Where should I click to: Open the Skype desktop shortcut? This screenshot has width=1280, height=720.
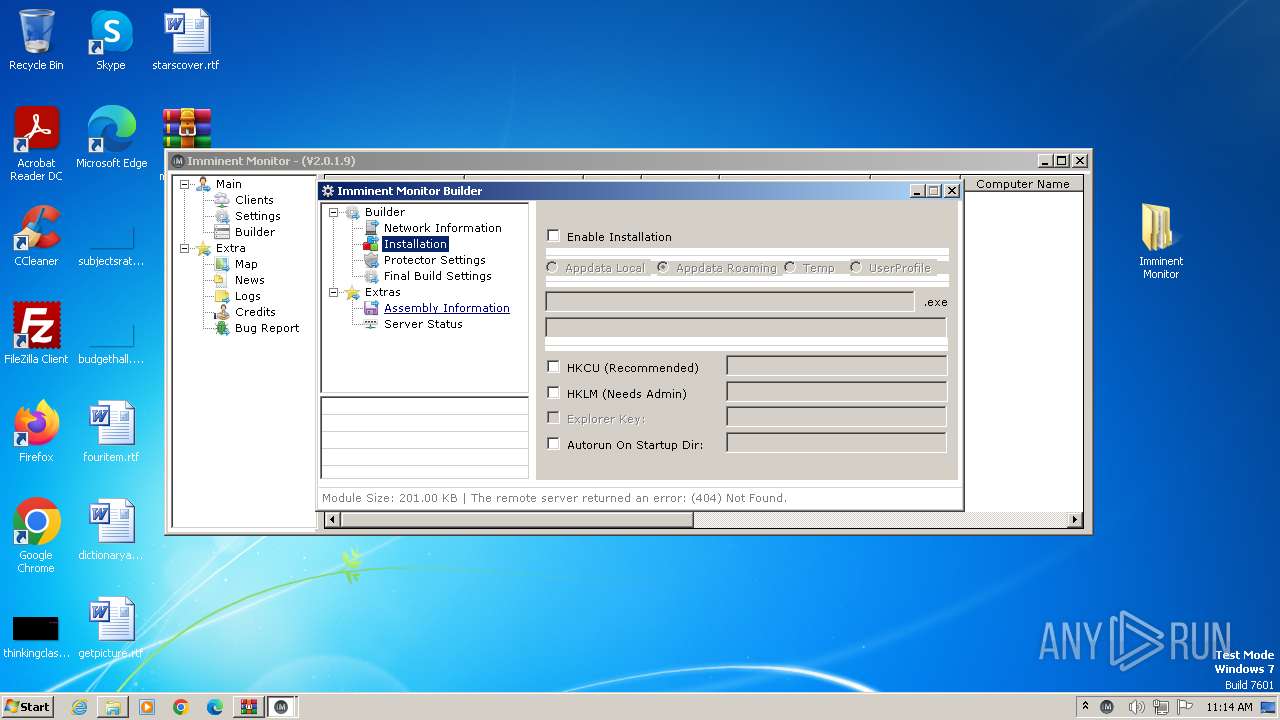coord(111,40)
